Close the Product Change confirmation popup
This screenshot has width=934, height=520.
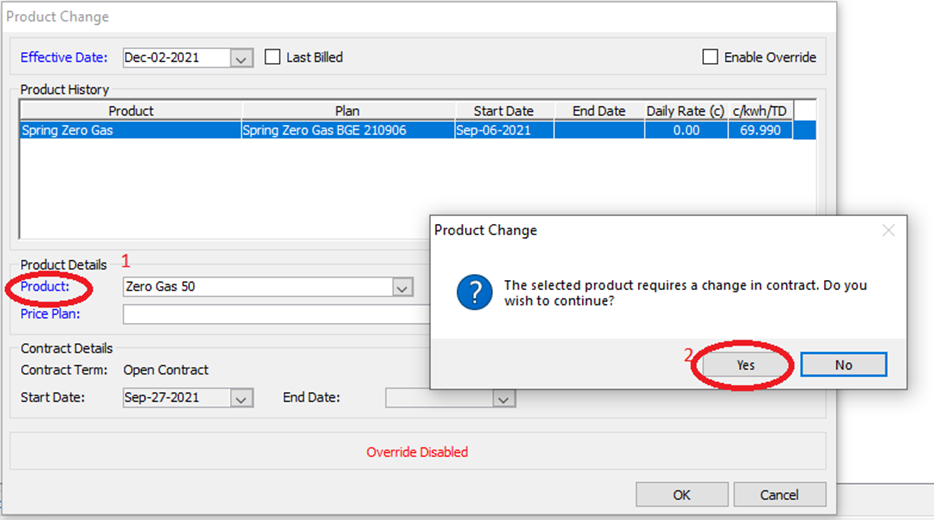coord(888,231)
